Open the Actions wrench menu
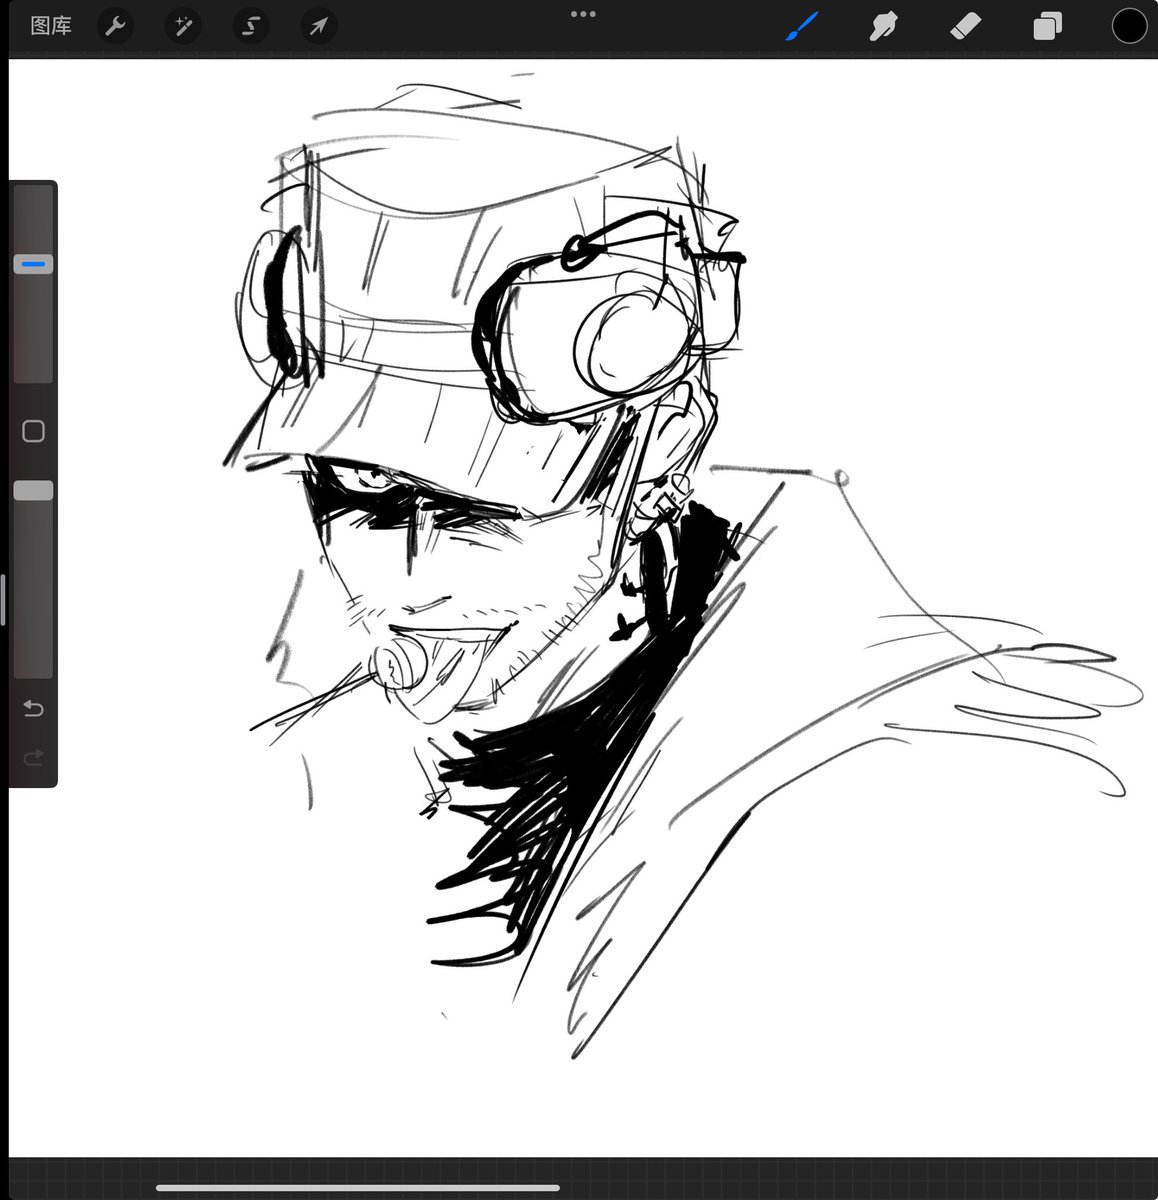The height and width of the screenshot is (1200, 1158). coord(116,26)
